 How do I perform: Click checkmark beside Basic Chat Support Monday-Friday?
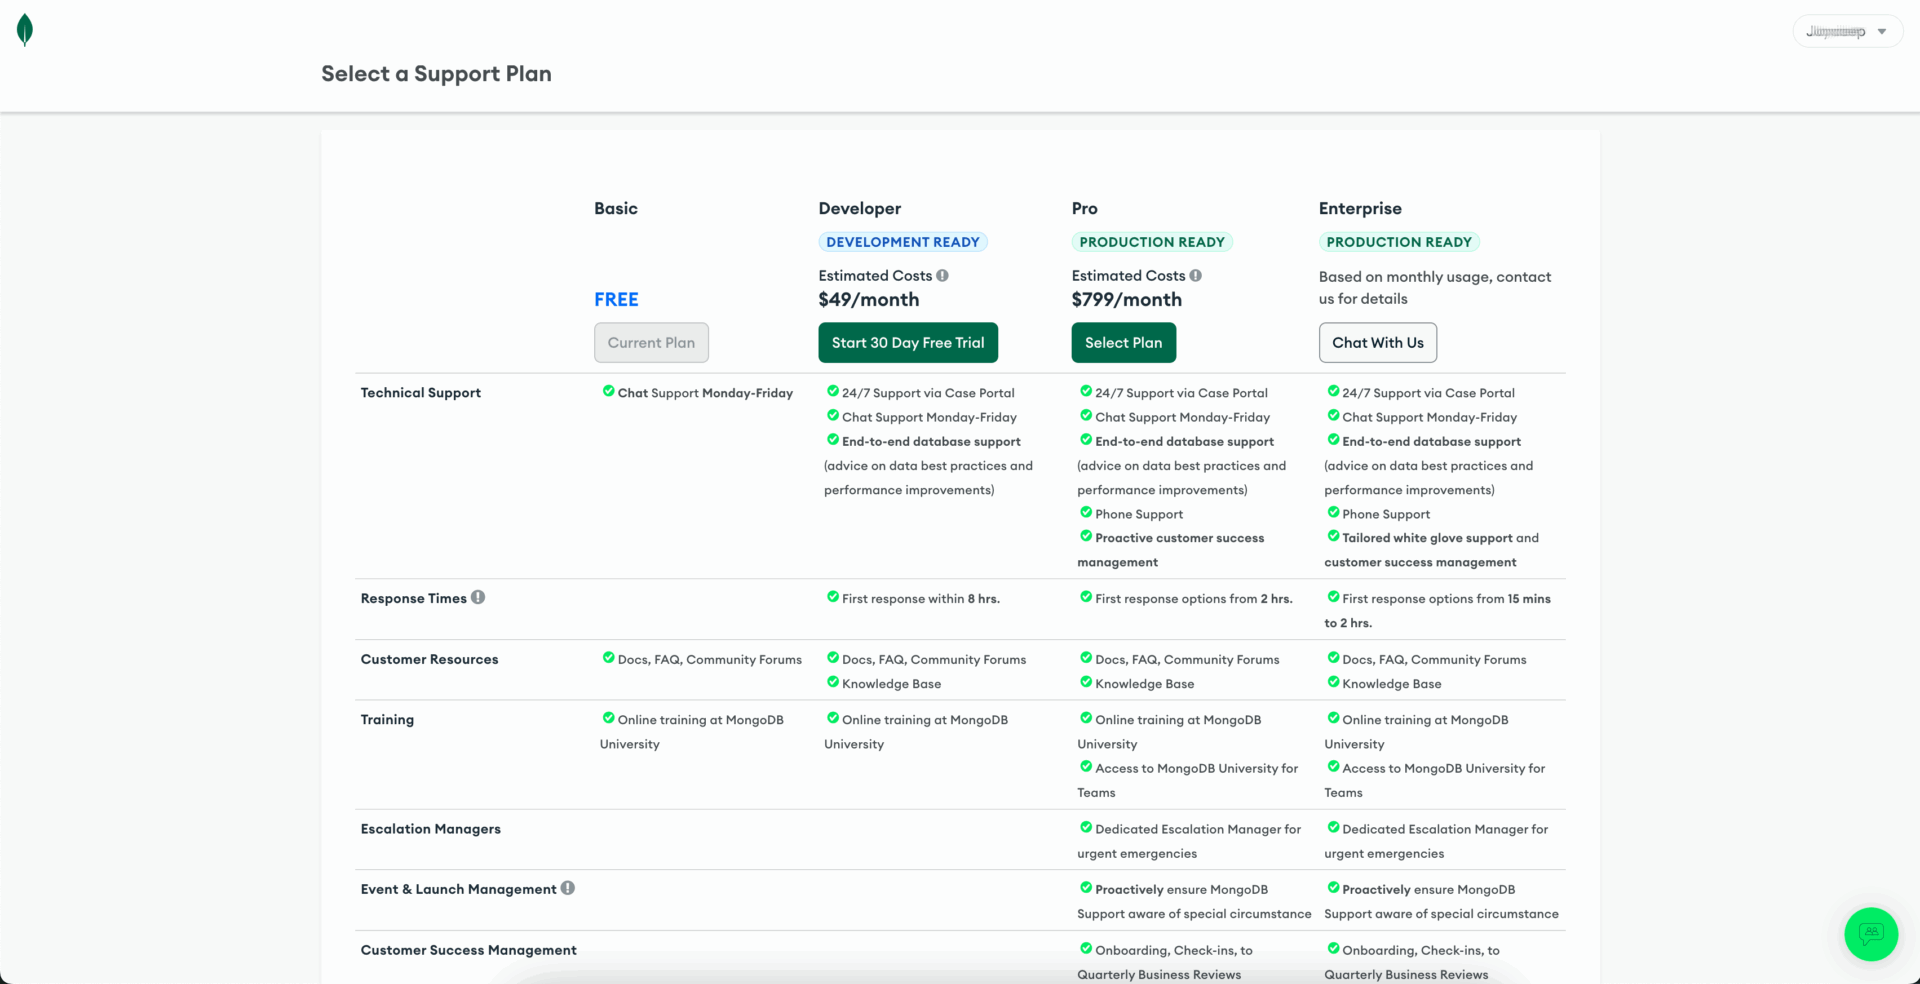point(608,391)
